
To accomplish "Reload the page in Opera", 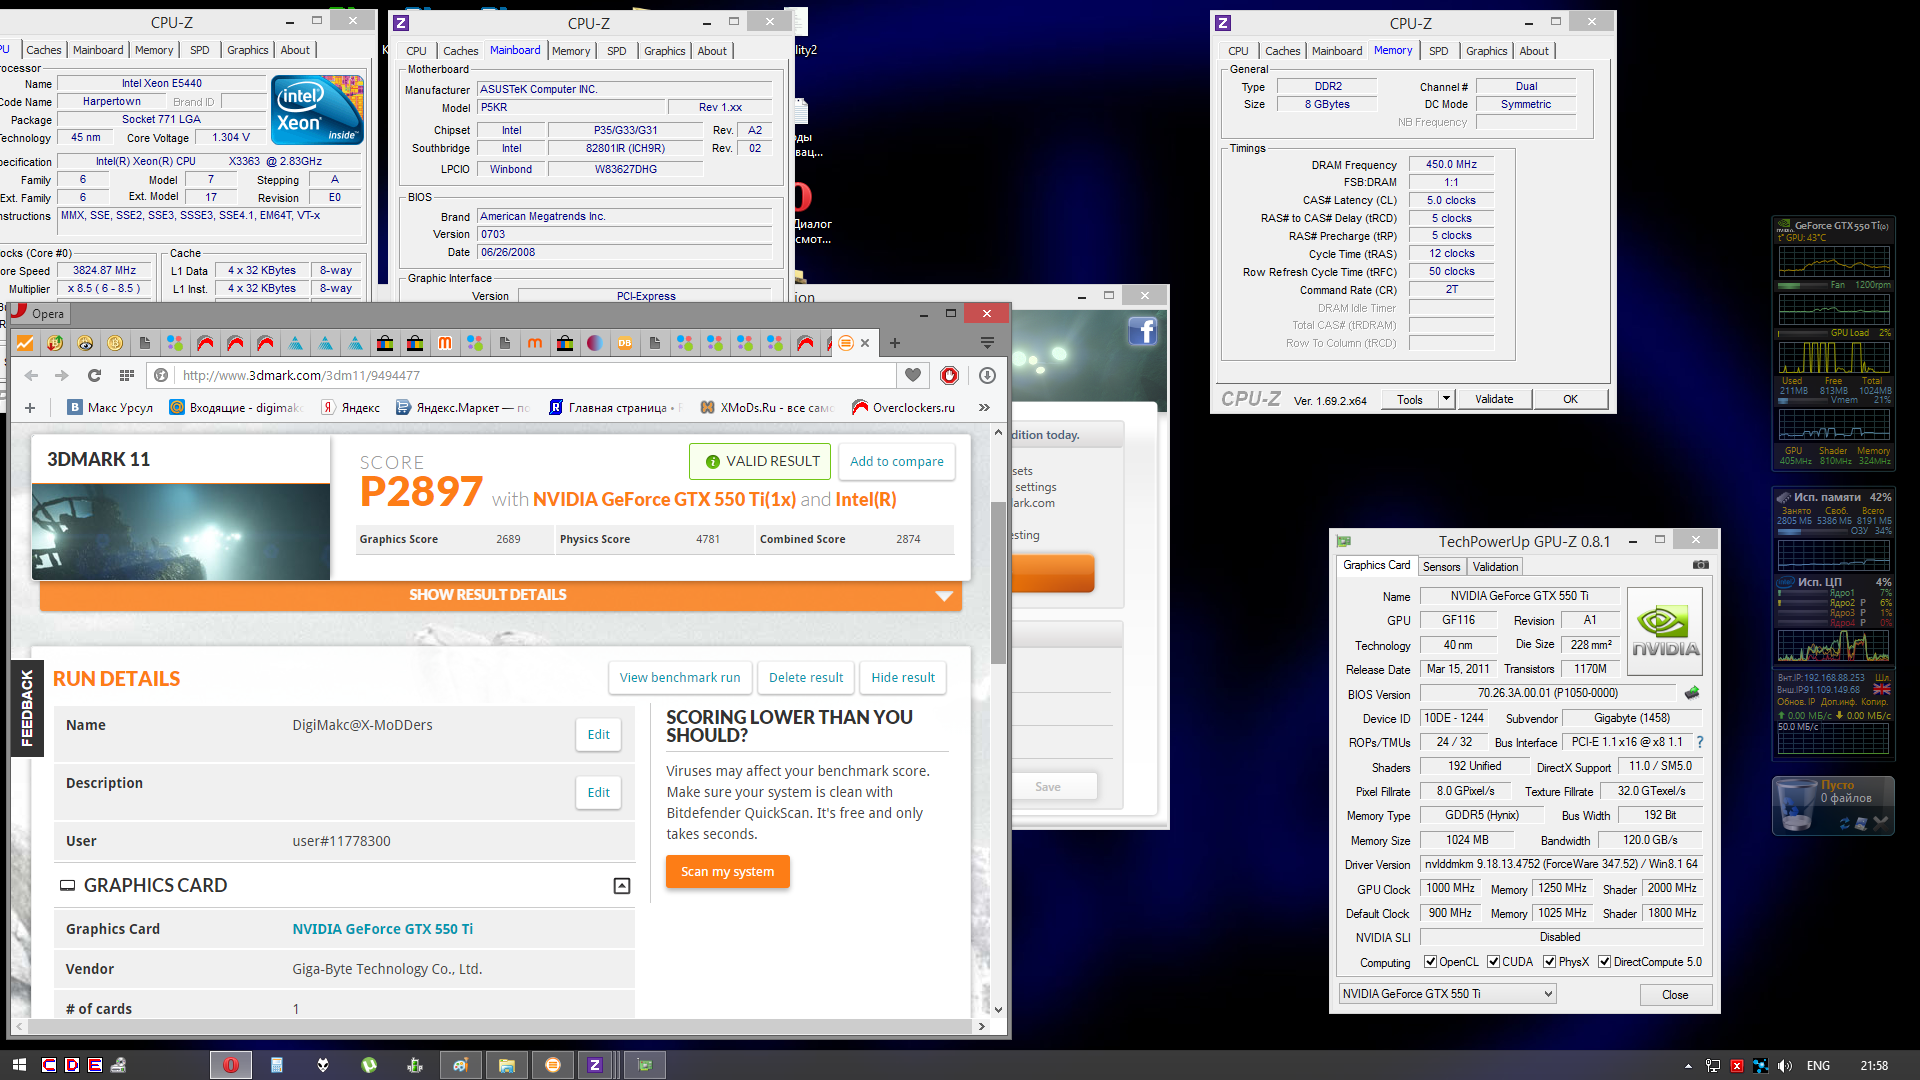I will [x=94, y=375].
